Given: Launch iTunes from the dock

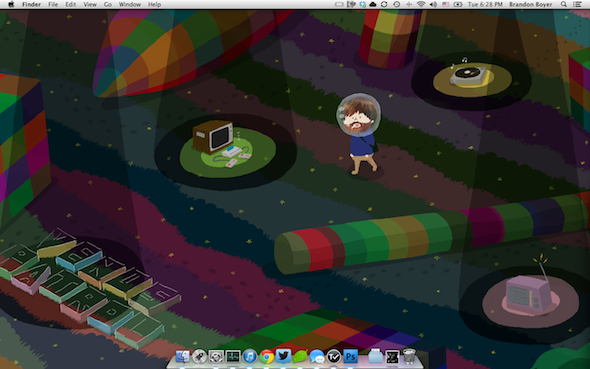Looking at the screenshot, I should (x=249, y=356).
